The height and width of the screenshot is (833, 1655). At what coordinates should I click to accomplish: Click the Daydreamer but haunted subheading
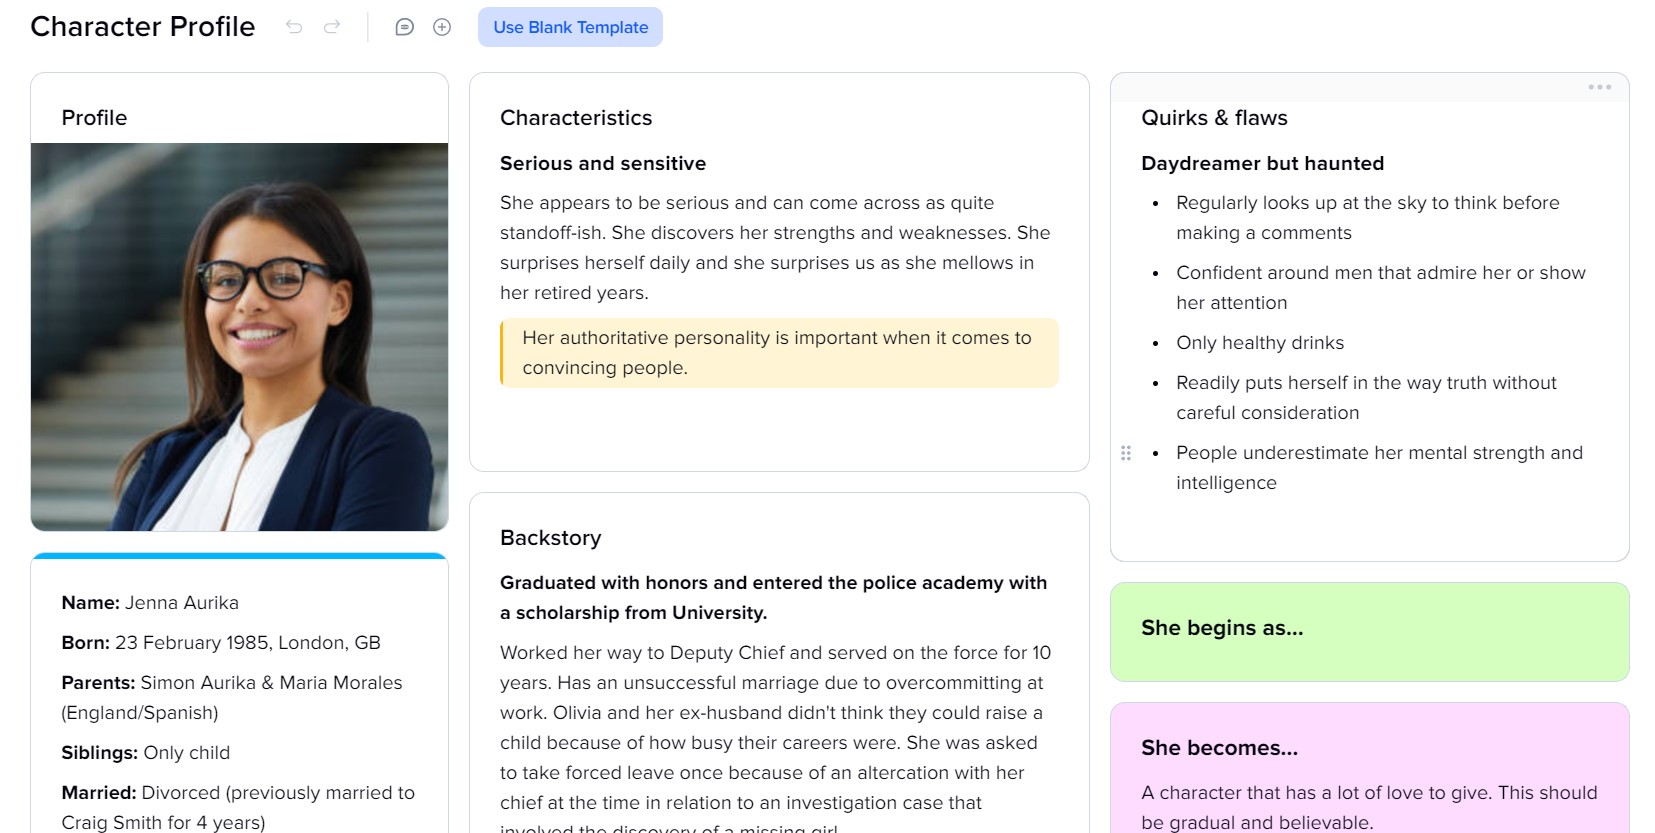point(1263,163)
